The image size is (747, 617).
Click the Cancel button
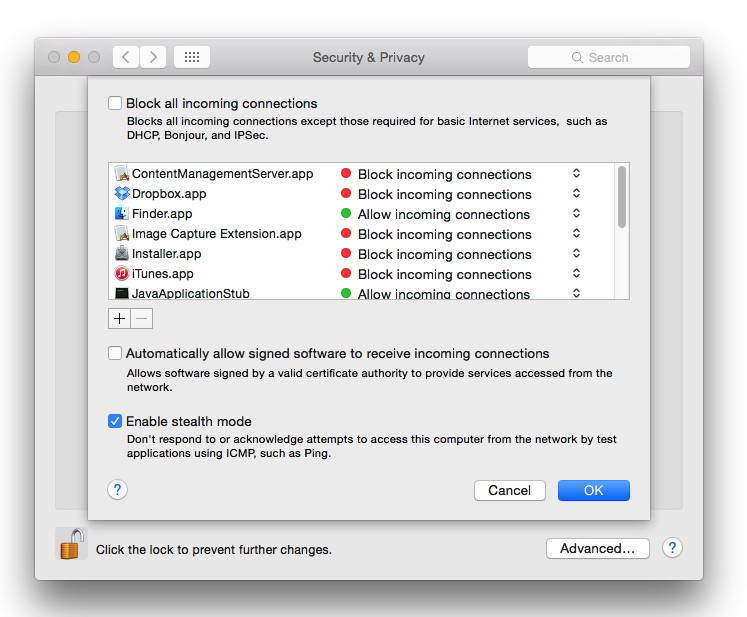coord(509,490)
